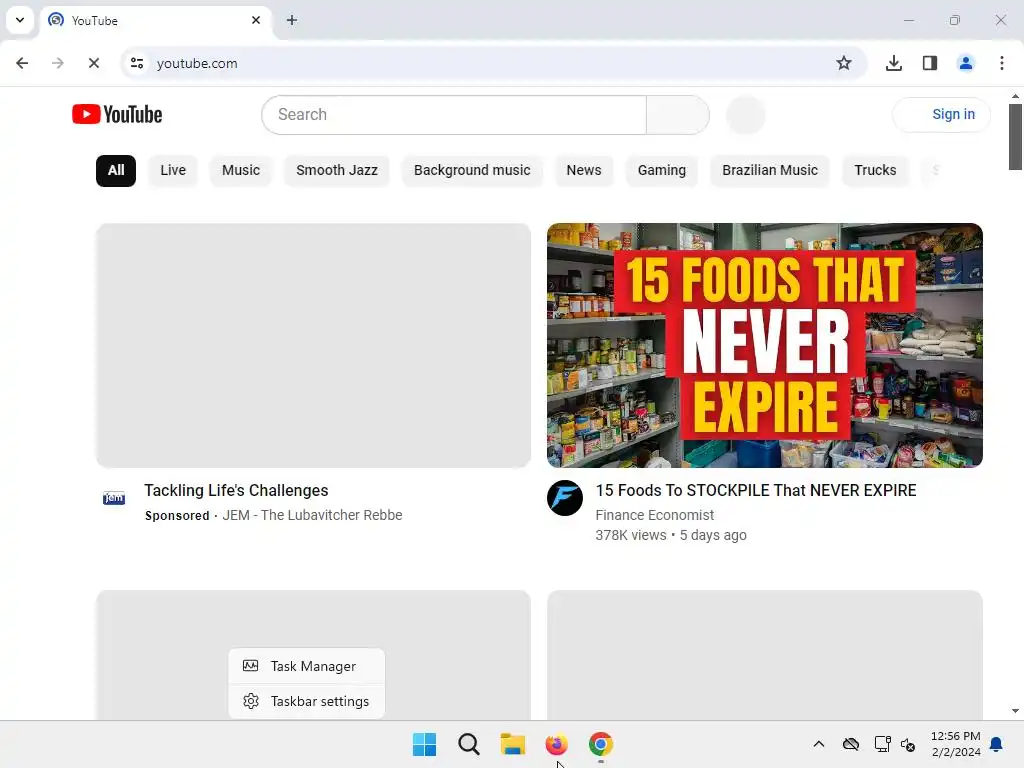Click JEM - The Lubavitcher Rebbe sponsor link

click(x=312, y=515)
